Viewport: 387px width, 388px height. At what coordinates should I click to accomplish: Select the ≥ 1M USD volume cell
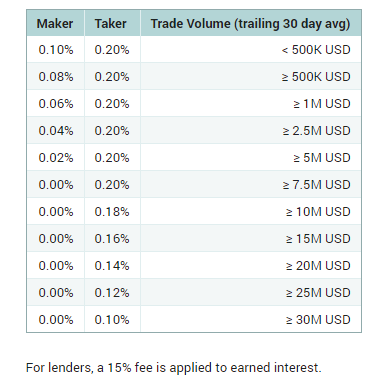(x=251, y=104)
